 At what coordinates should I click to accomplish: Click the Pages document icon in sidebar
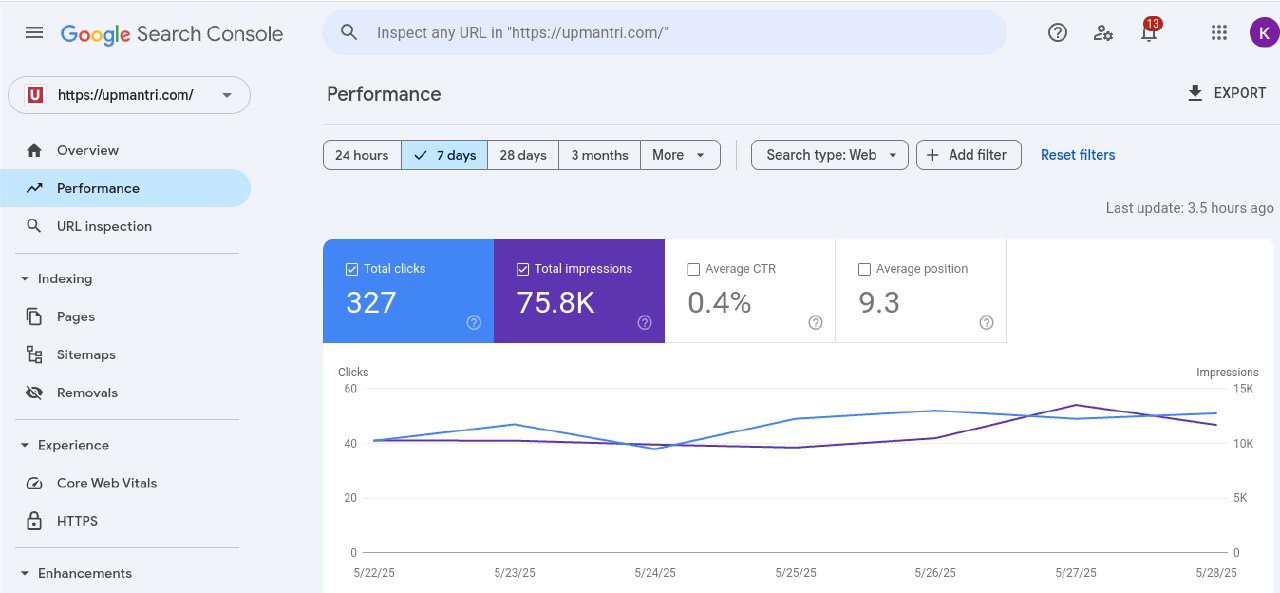point(35,317)
